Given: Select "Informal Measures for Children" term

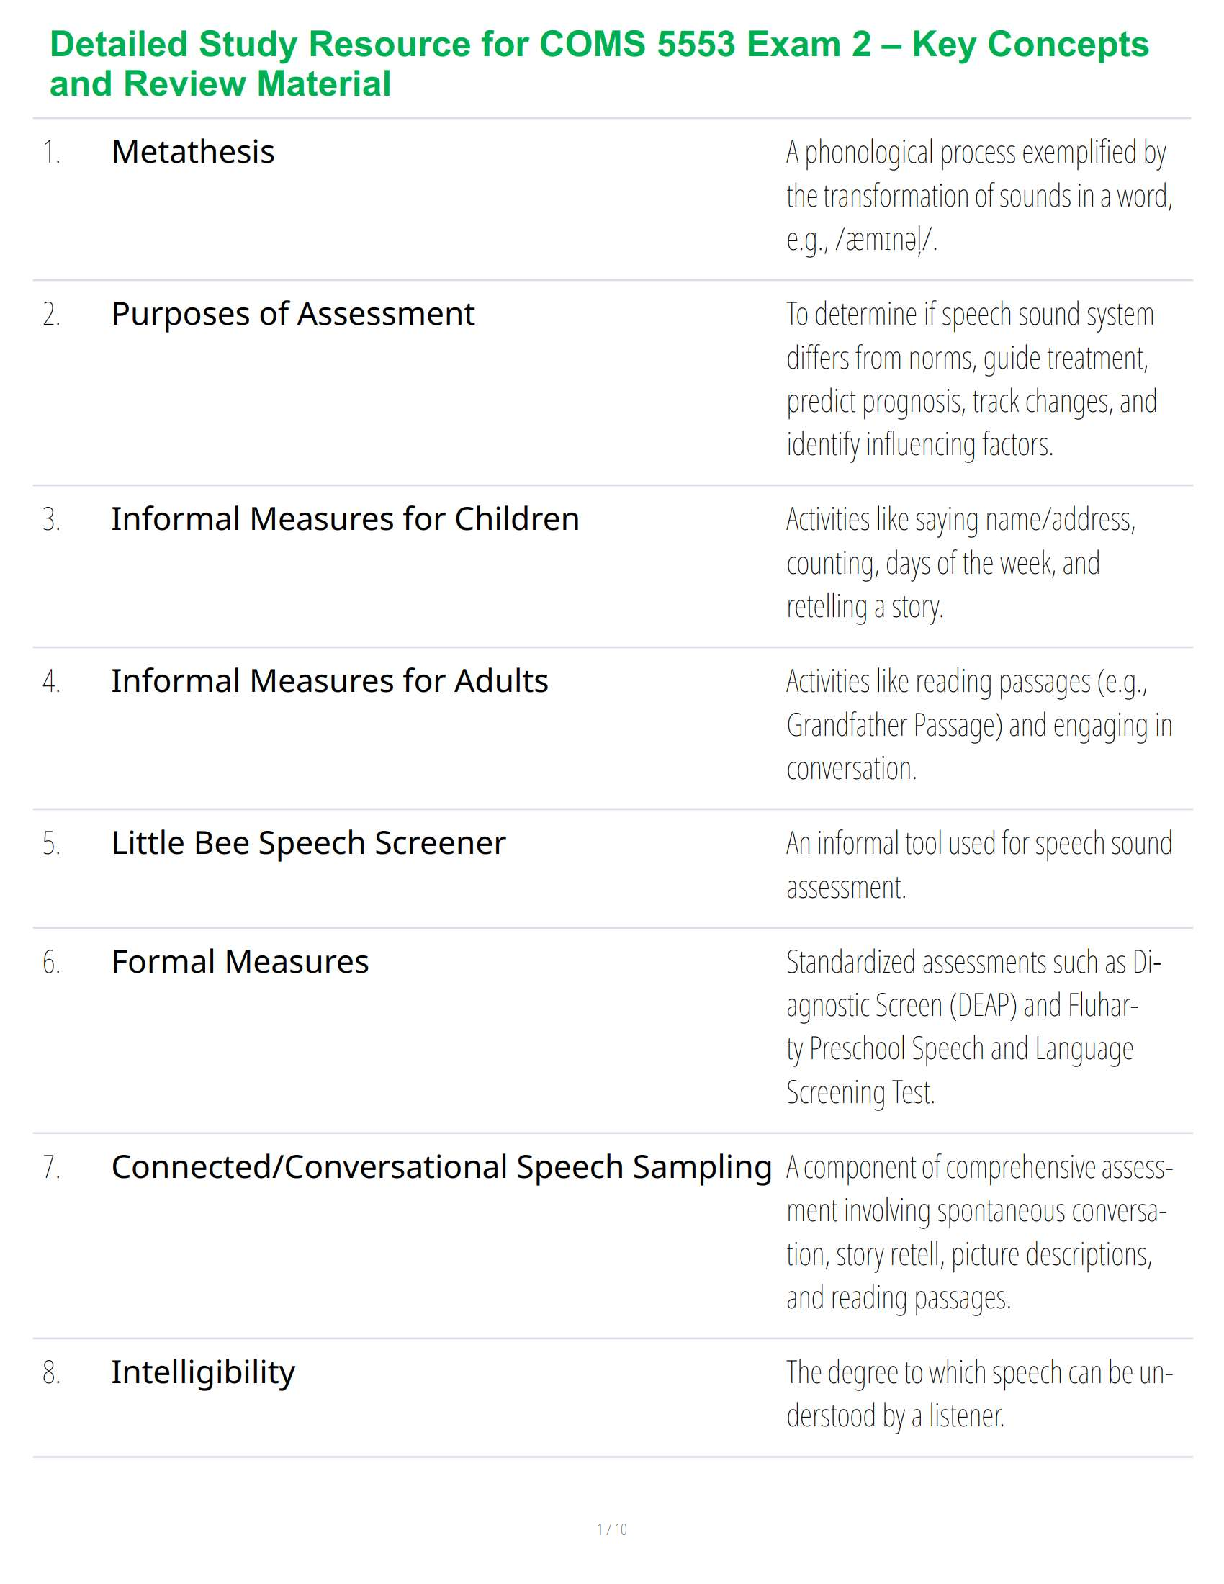Looking at the screenshot, I should tap(344, 519).
